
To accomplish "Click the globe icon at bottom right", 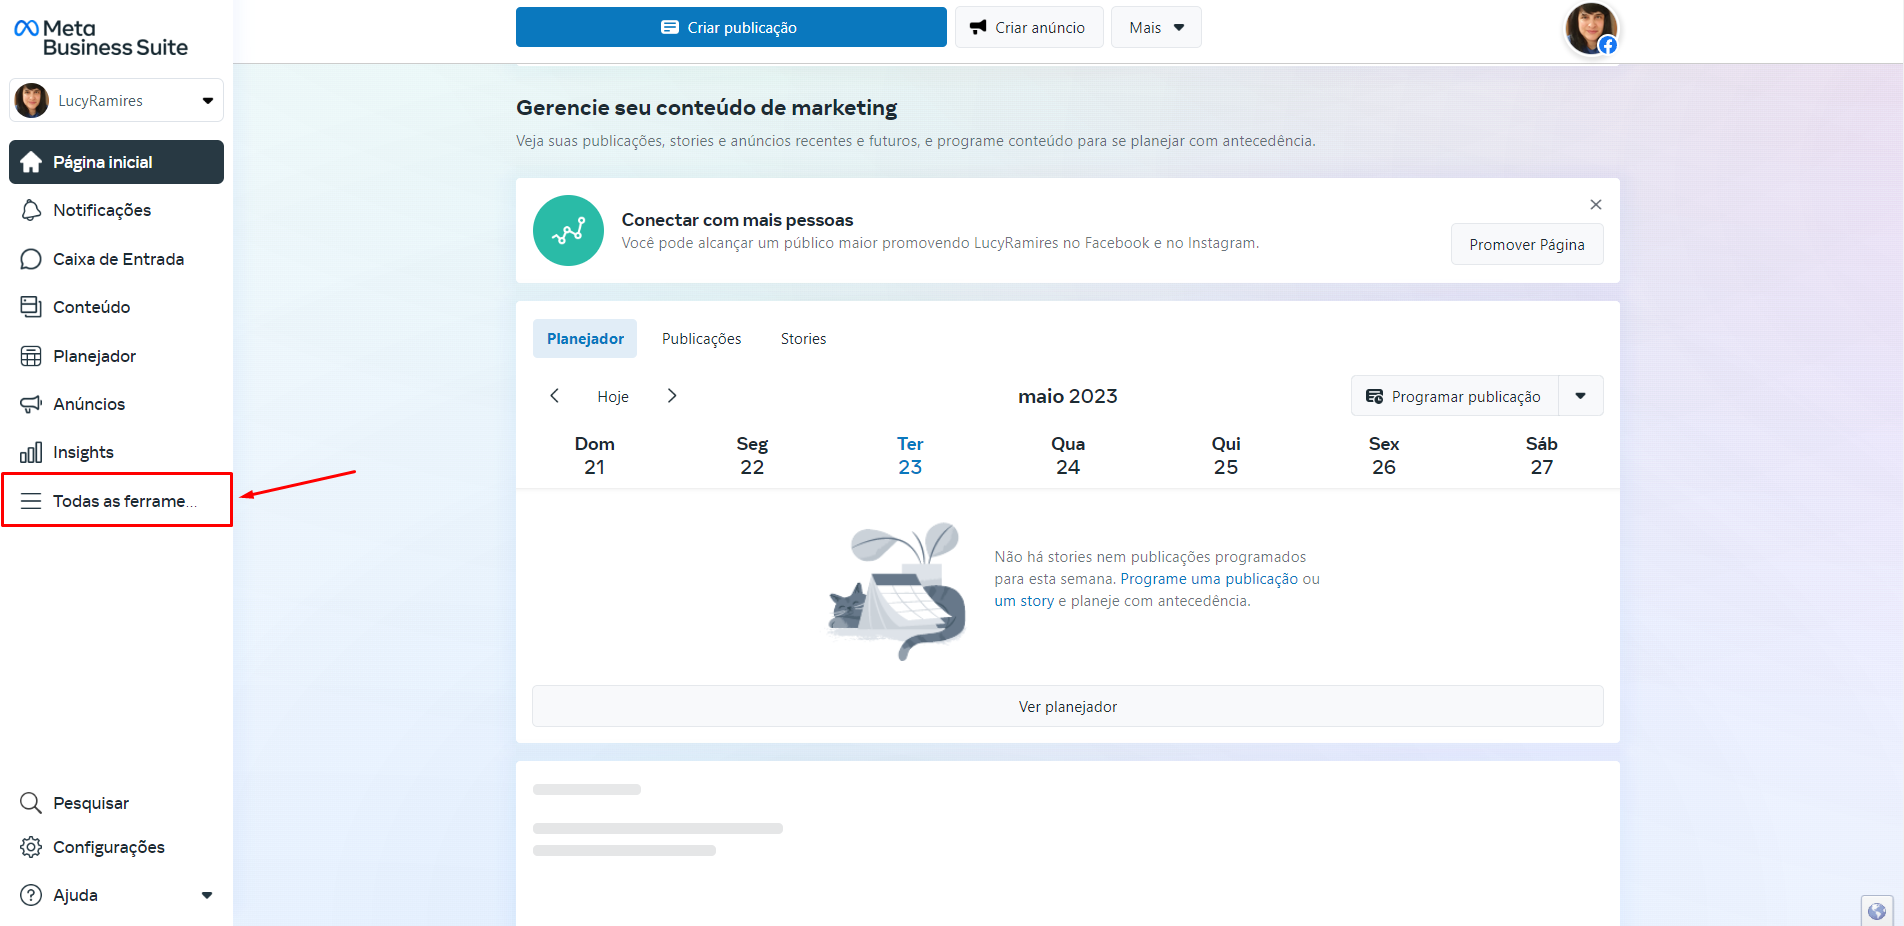I will 1877,911.
